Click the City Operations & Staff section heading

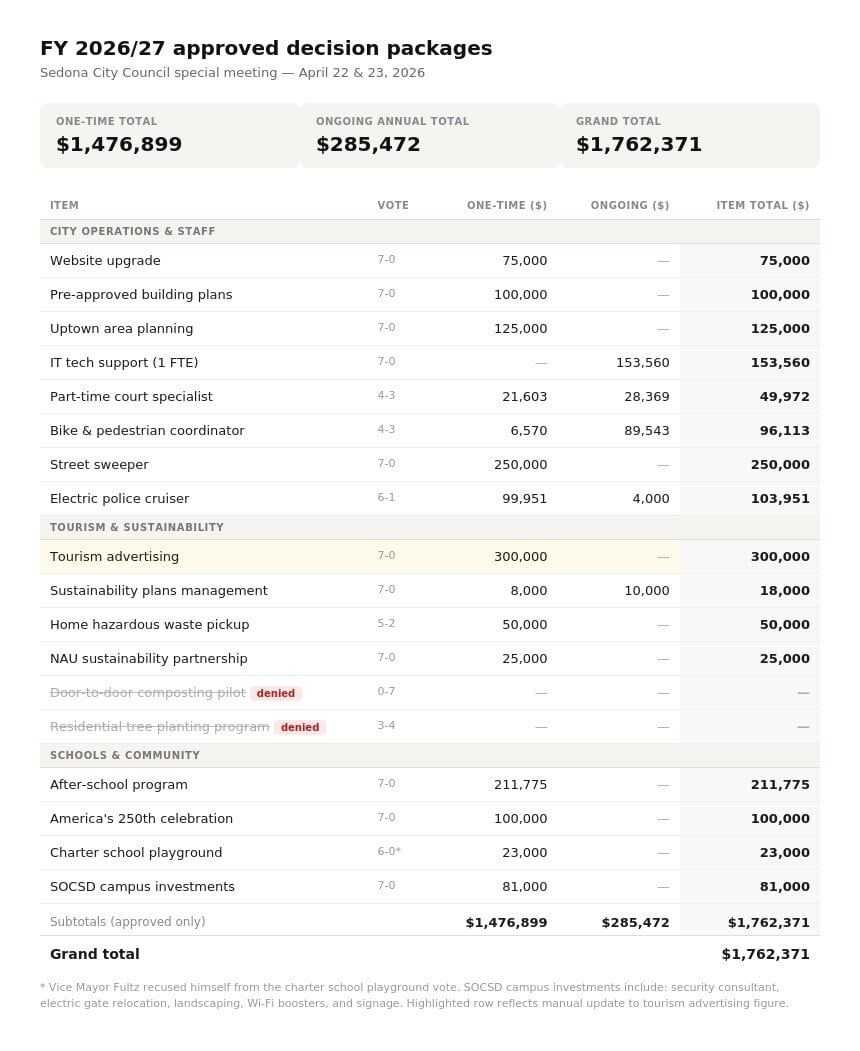coord(133,231)
